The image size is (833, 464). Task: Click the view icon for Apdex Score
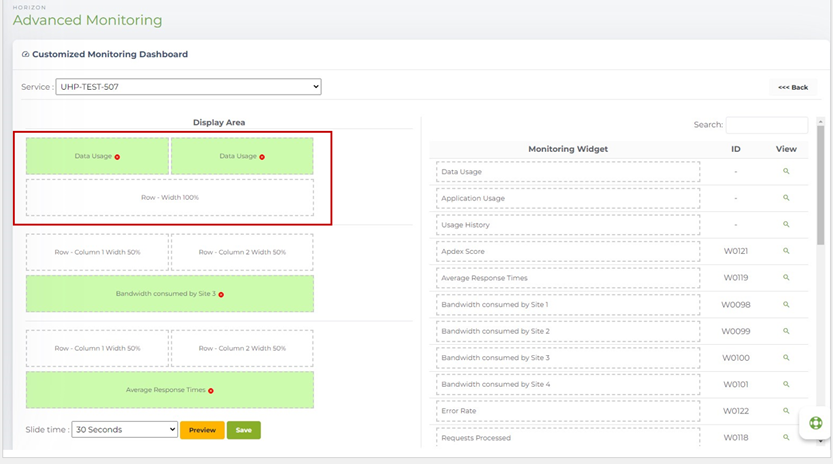tap(786, 251)
